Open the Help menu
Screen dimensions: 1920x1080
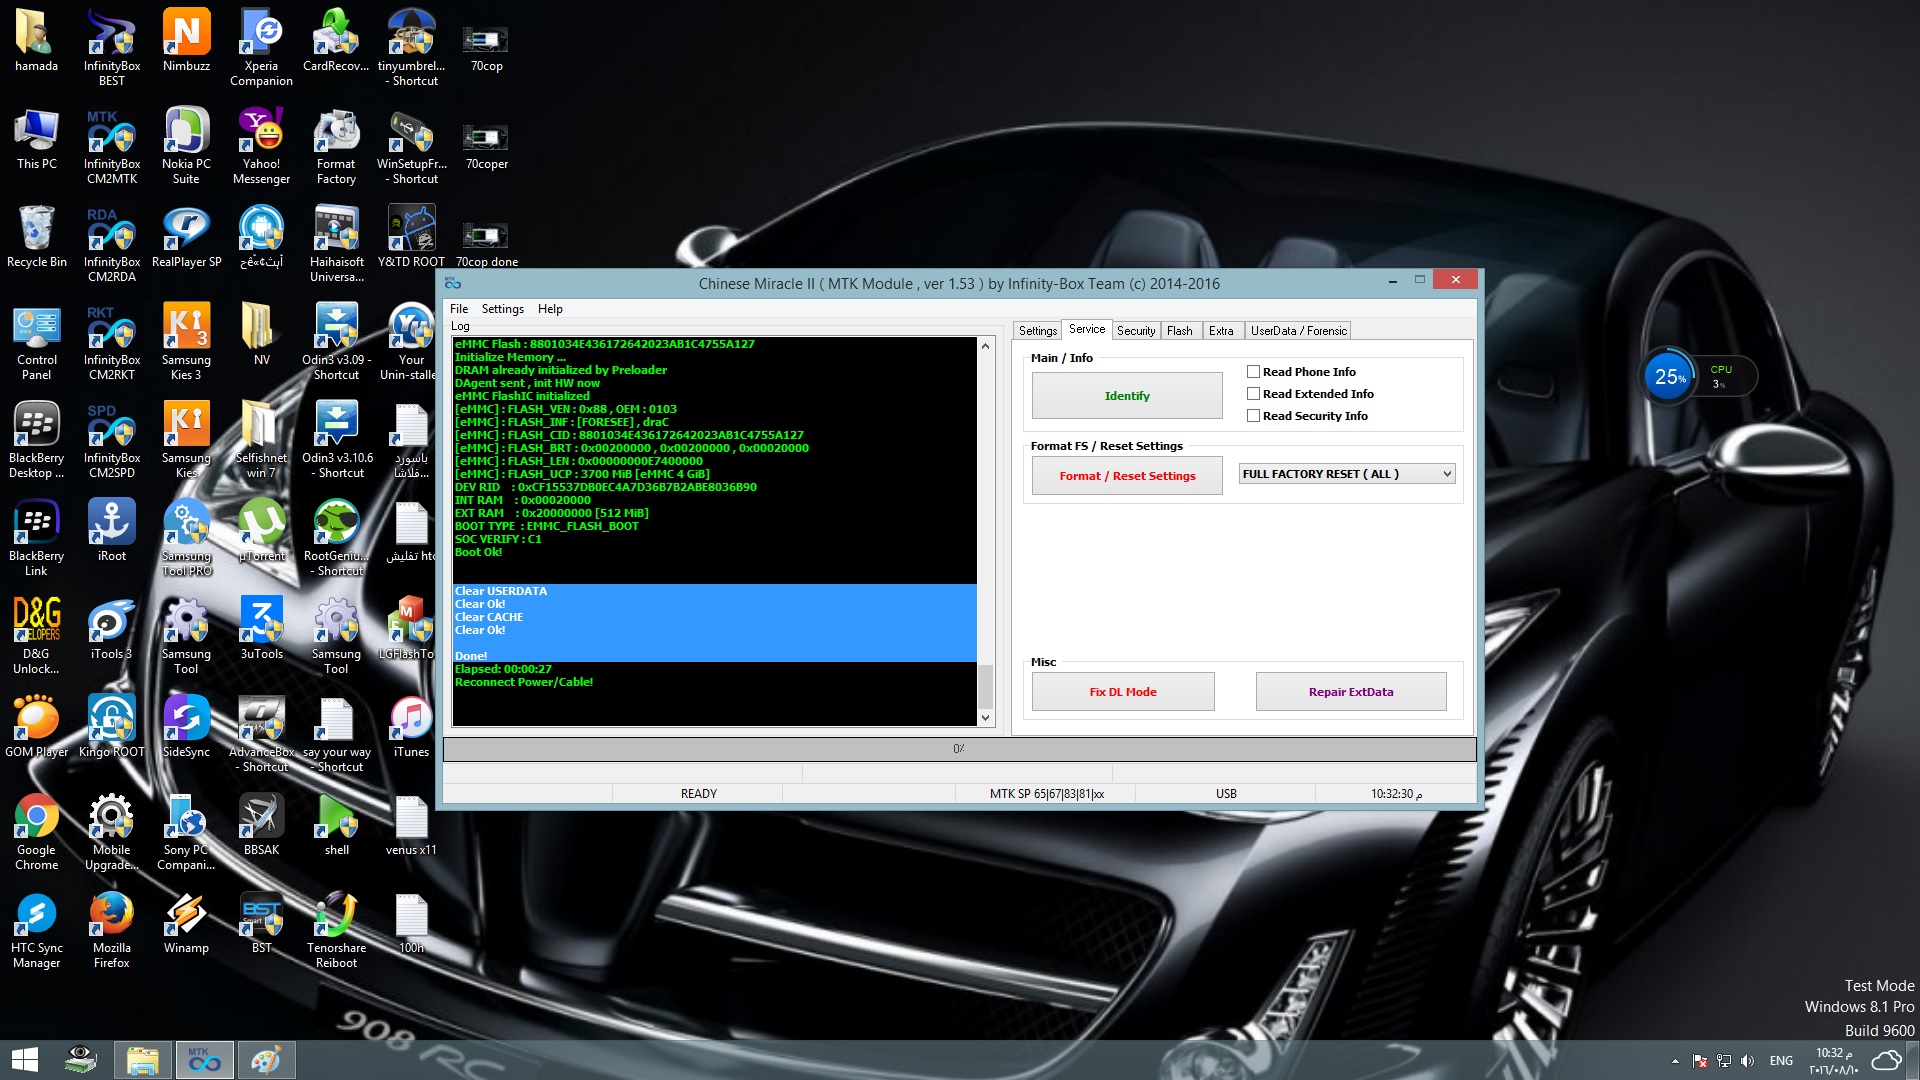[x=550, y=309]
